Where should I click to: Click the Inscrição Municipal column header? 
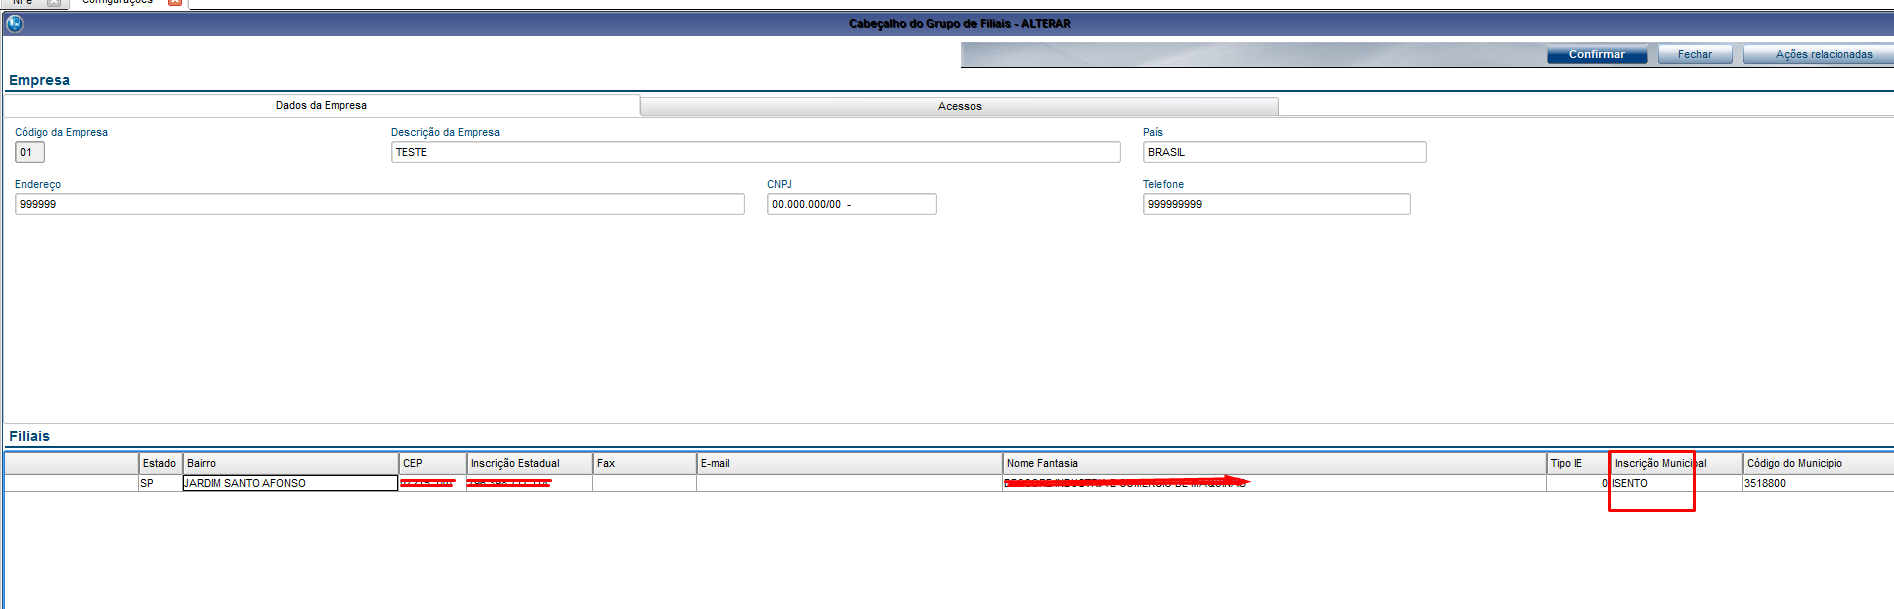(1676, 463)
